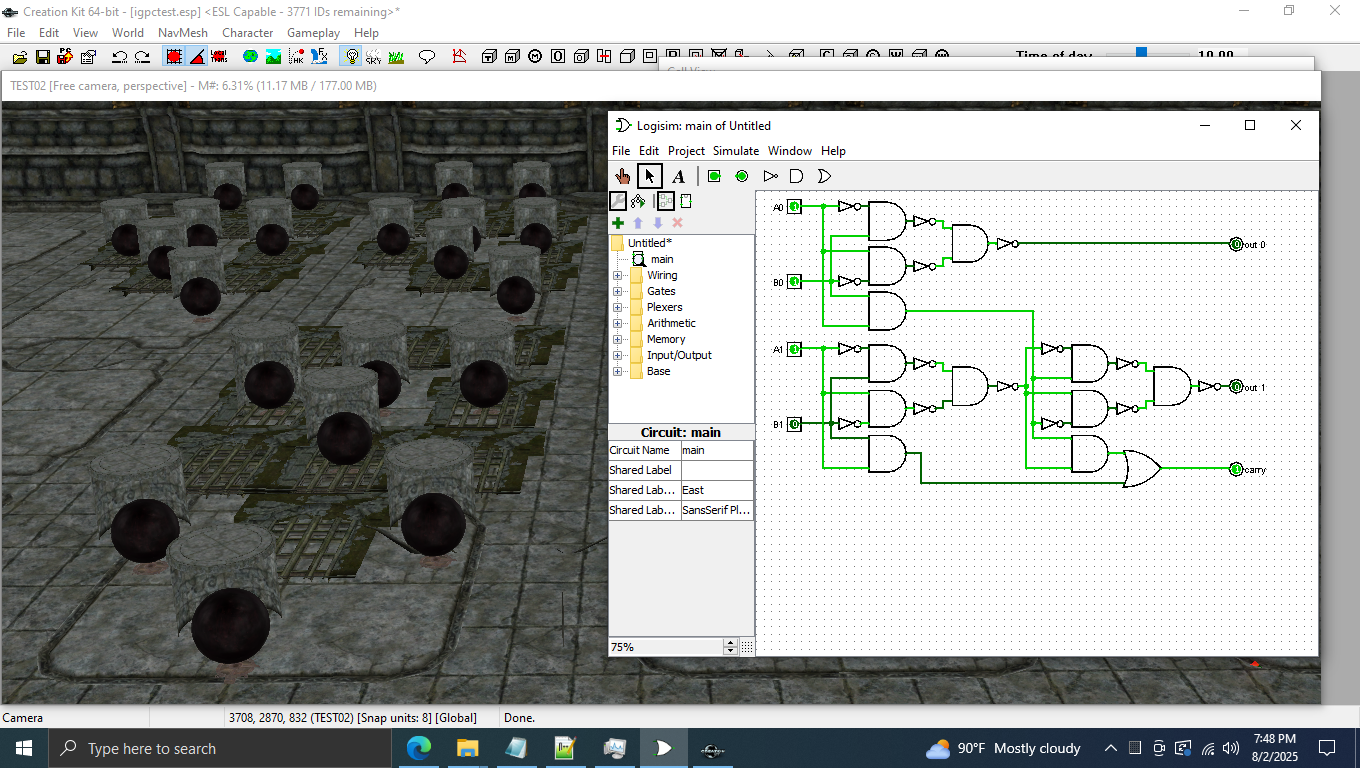The width and height of the screenshot is (1360, 768).
Task: Toggle the lightbulb brightness button
Action: click(352, 57)
